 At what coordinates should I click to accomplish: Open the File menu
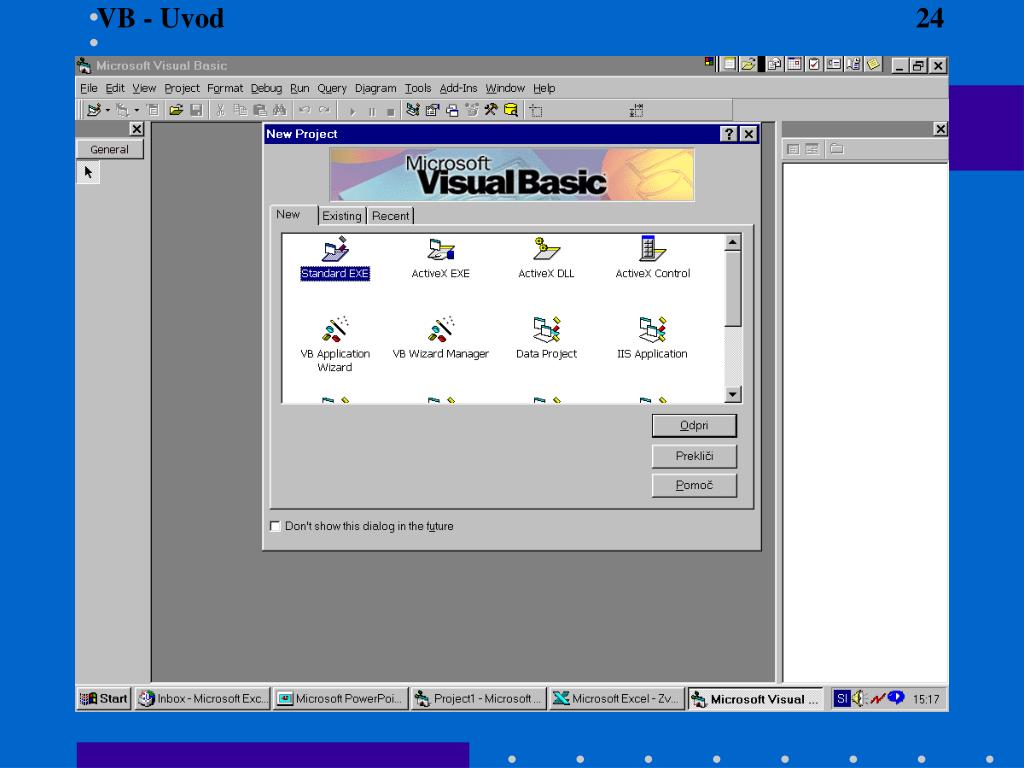[89, 88]
